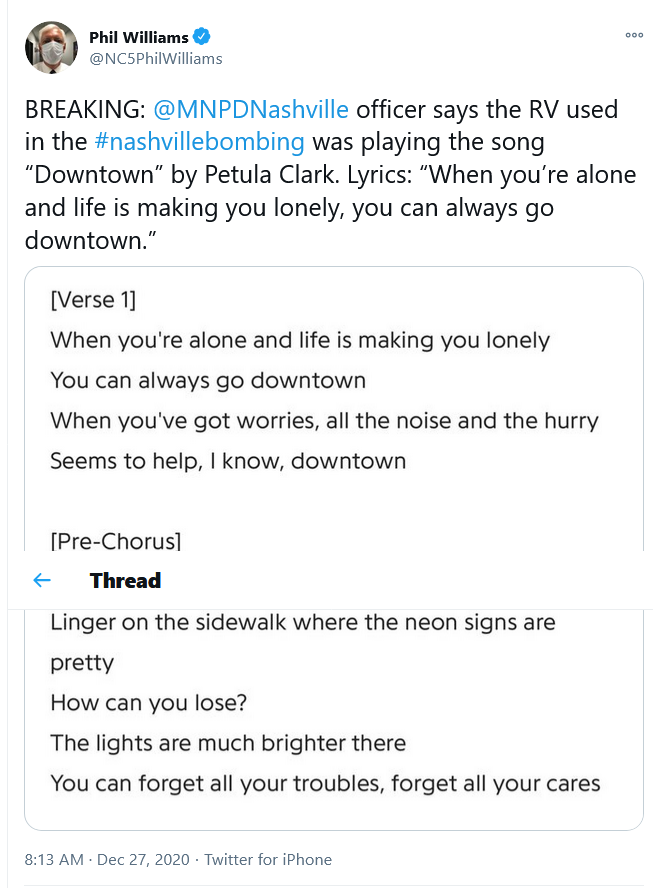This screenshot has width=653, height=888.
Task: Click the [Pre-Chorus] label in the lyrics image
Action: (115, 541)
